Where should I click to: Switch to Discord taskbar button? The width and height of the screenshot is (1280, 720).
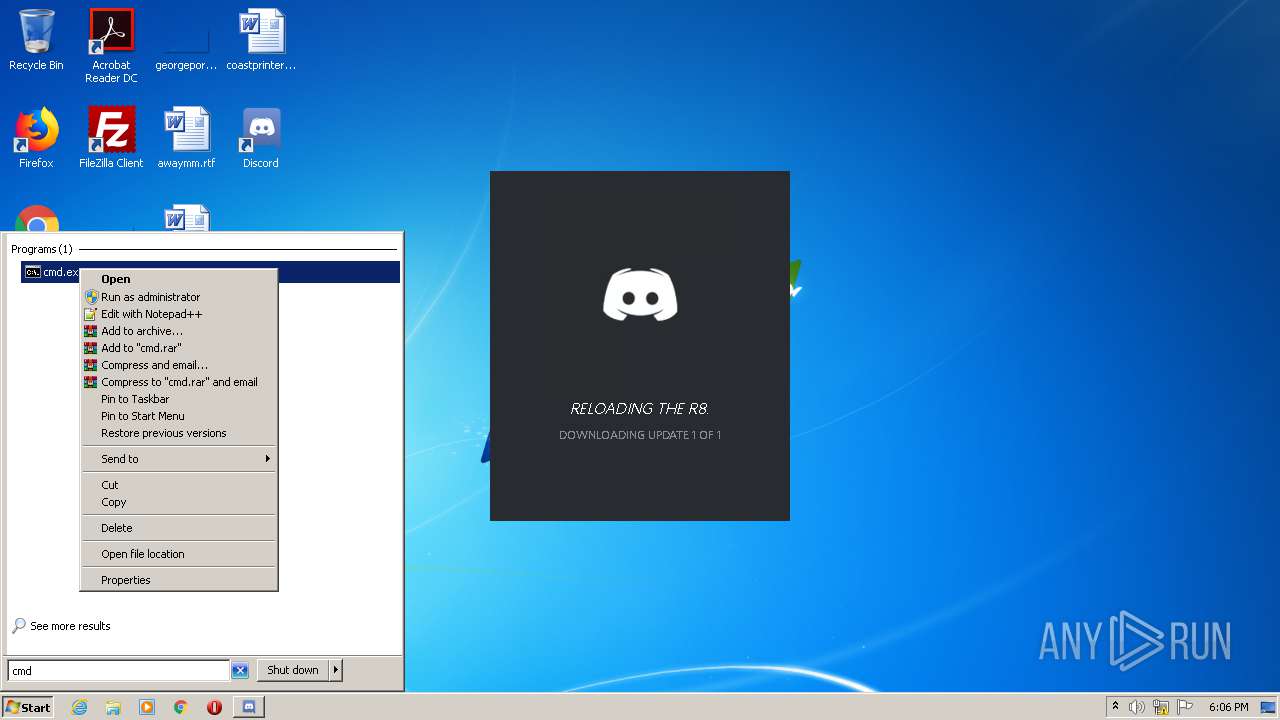(249, 707)
